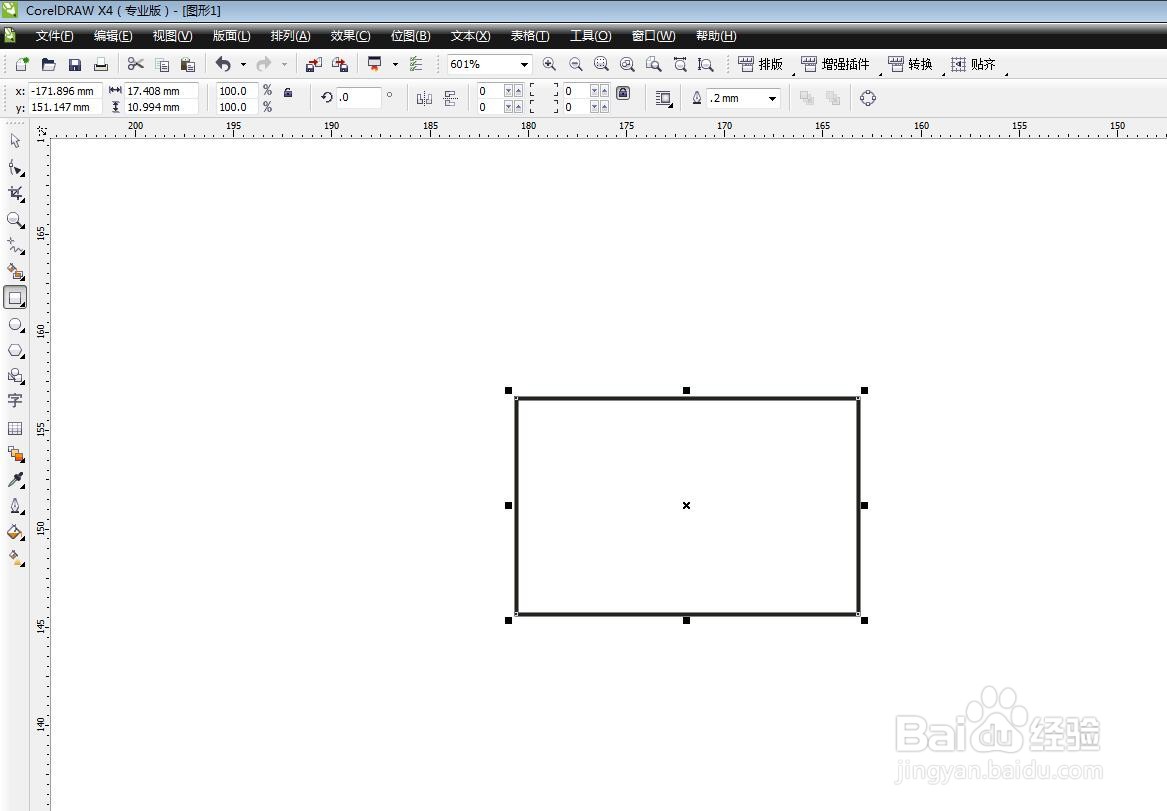Click the 转换 toolbar button
The image size is (1167, 811).
click(x=910, y=65)
